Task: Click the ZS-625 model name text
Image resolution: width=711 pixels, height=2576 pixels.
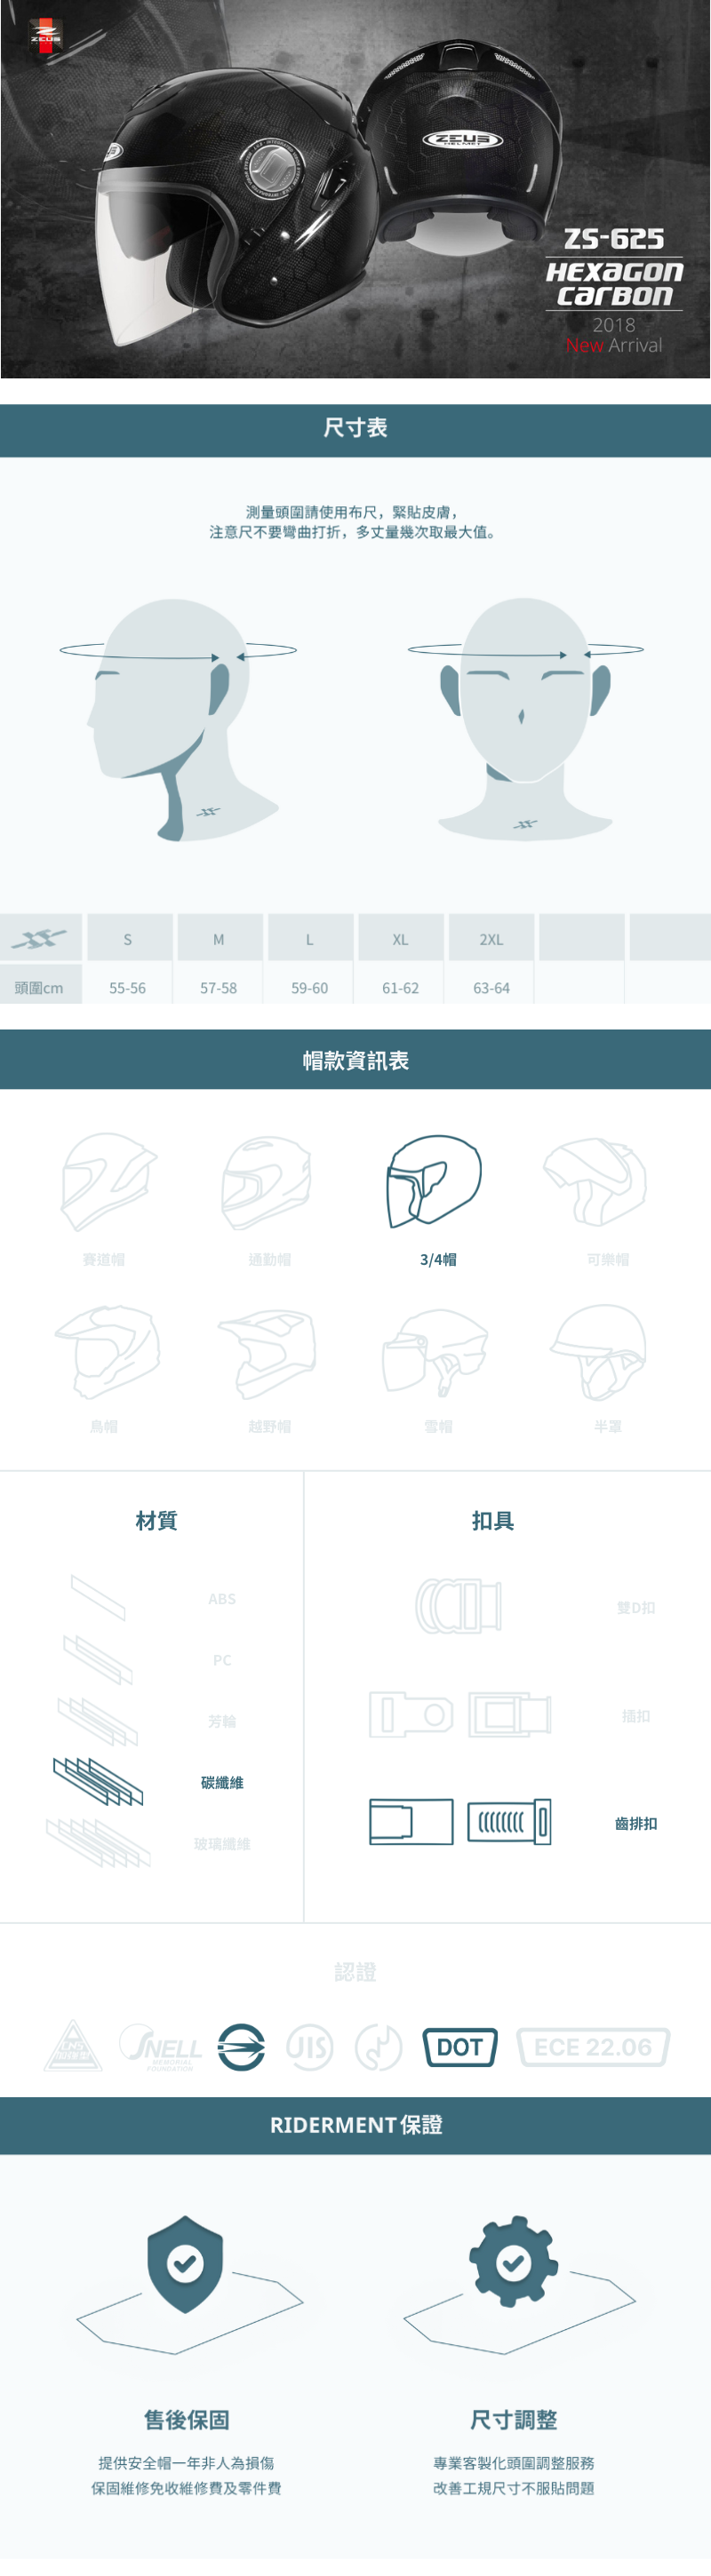Action: (614, 238)
